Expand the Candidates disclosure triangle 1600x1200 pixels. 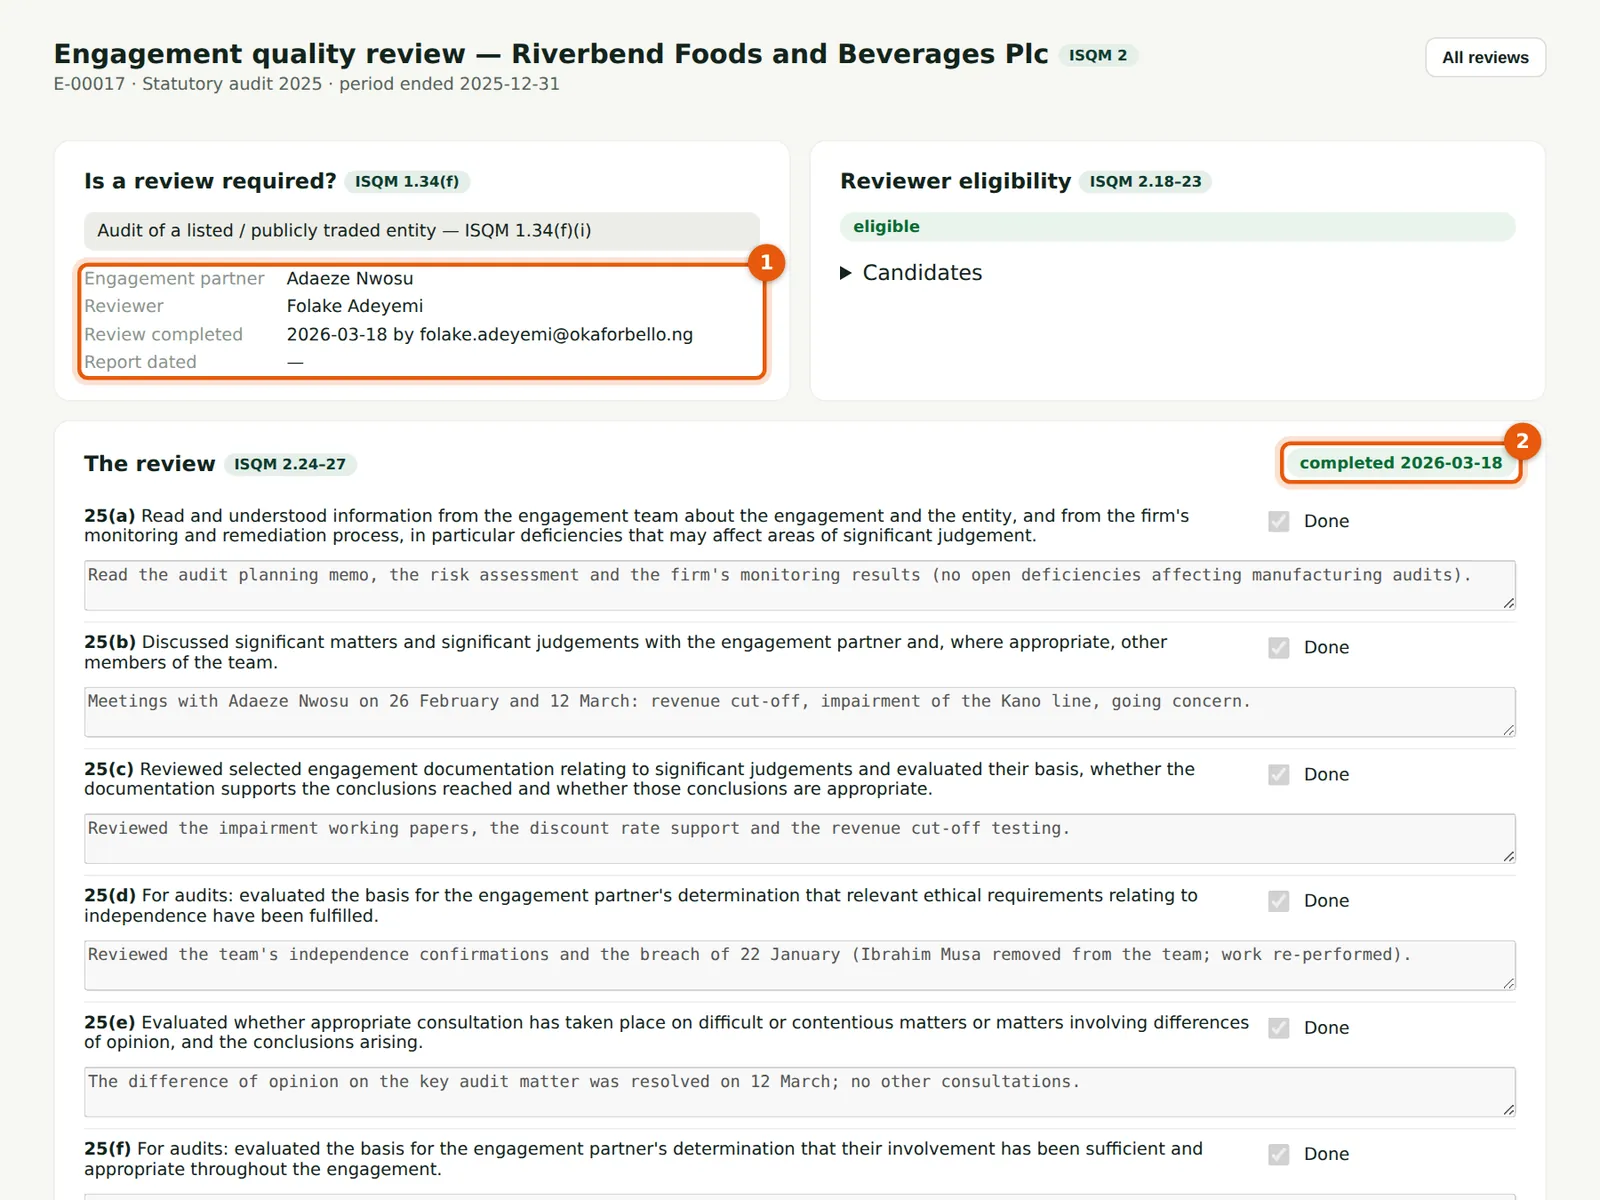(846, 273)
